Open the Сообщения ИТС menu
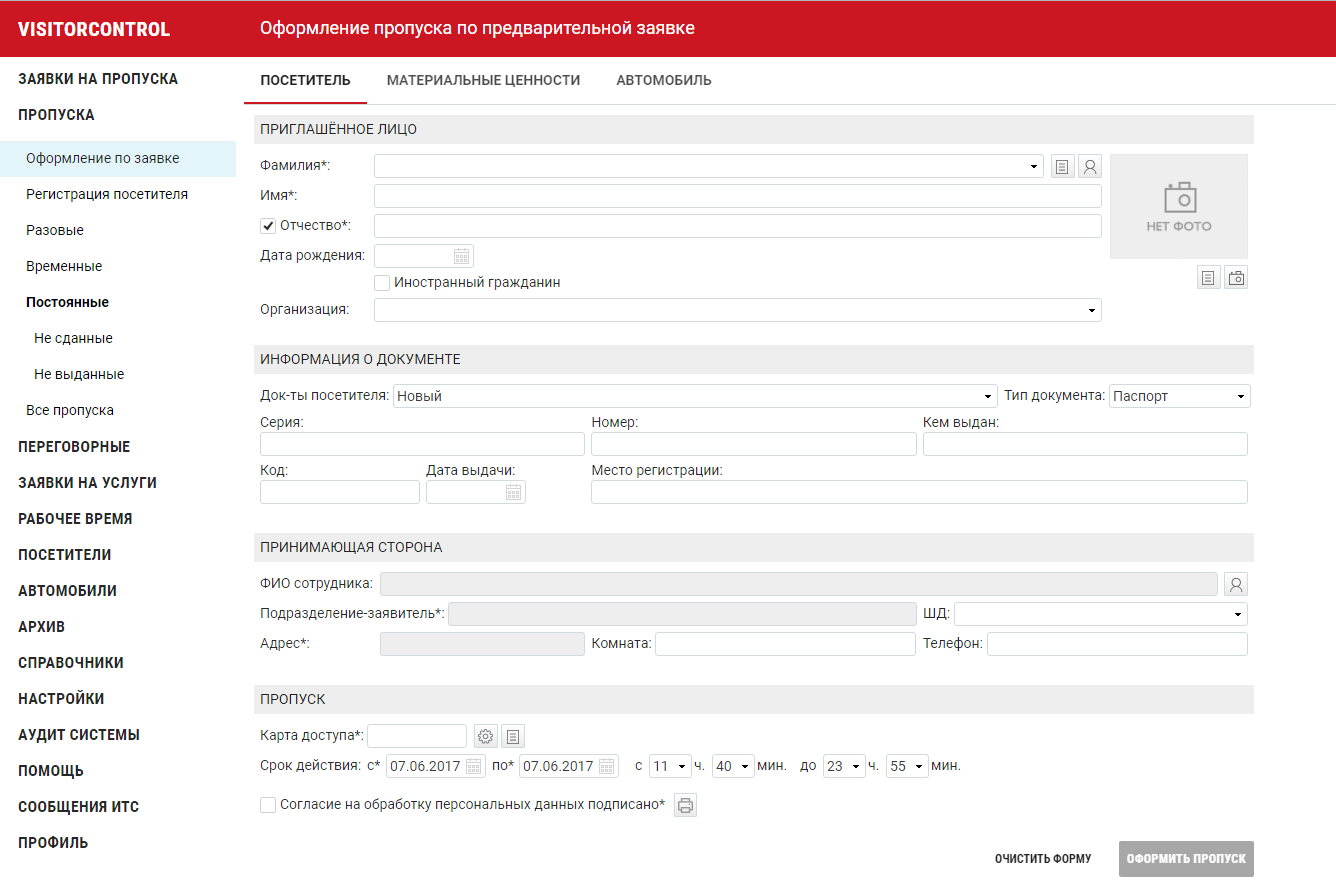Screen dimensions: 1336x893 [x=78, y=807]
